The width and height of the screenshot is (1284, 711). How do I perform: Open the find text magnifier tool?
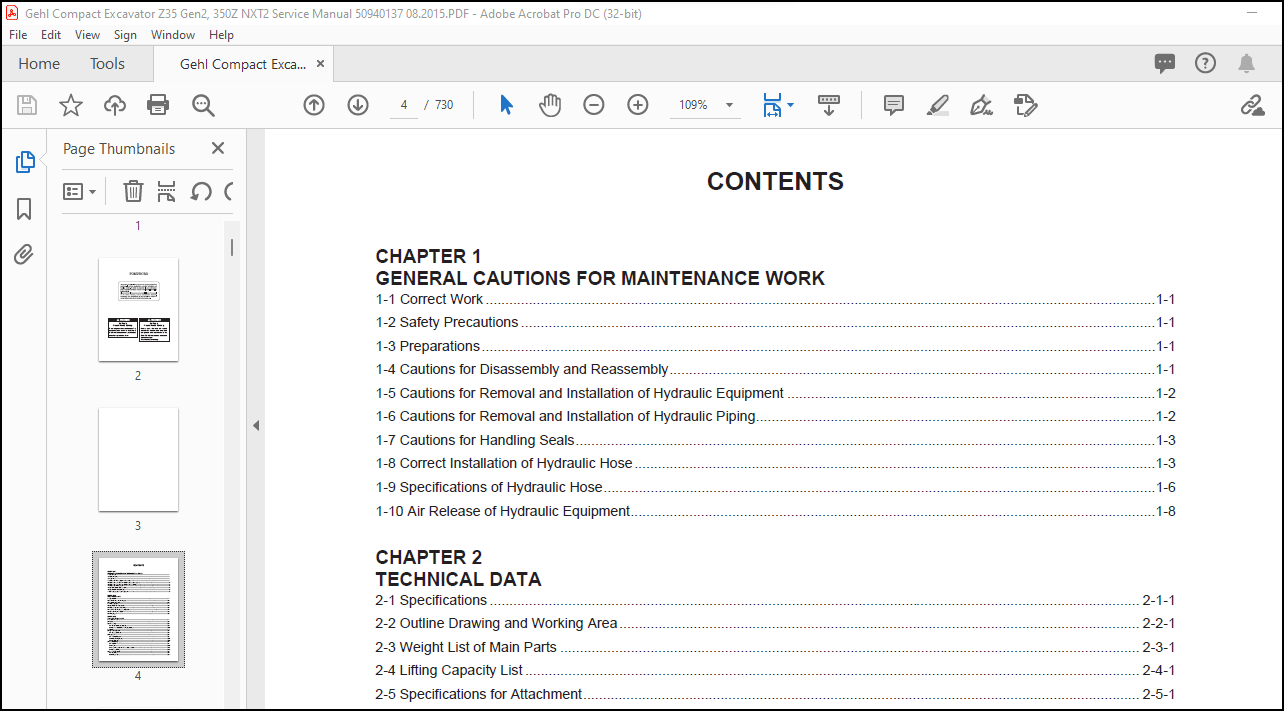203,105
